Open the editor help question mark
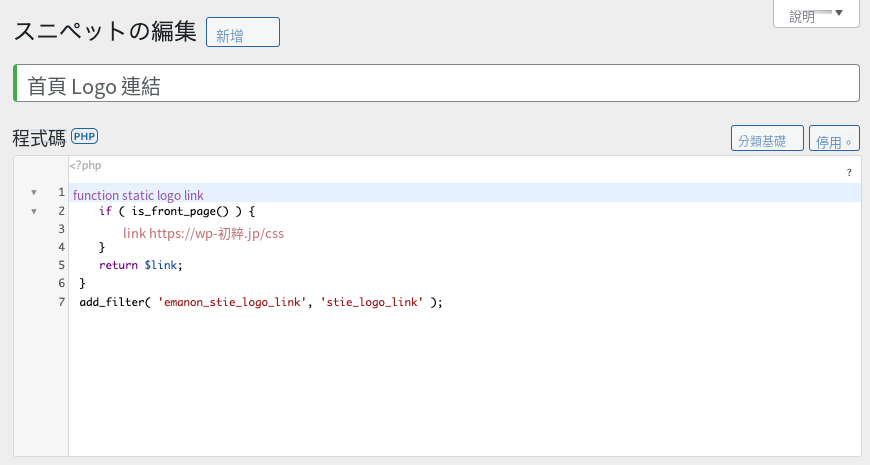 click(849, 173)
